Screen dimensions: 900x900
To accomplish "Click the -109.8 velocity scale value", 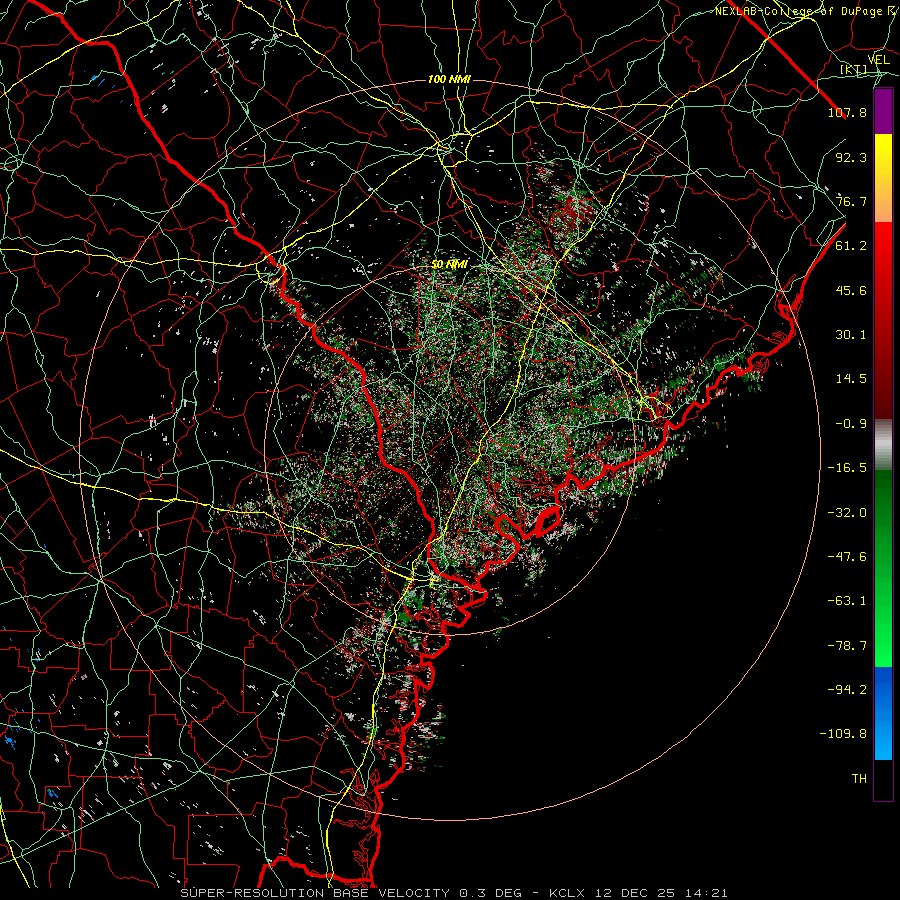I will point(843,734).
